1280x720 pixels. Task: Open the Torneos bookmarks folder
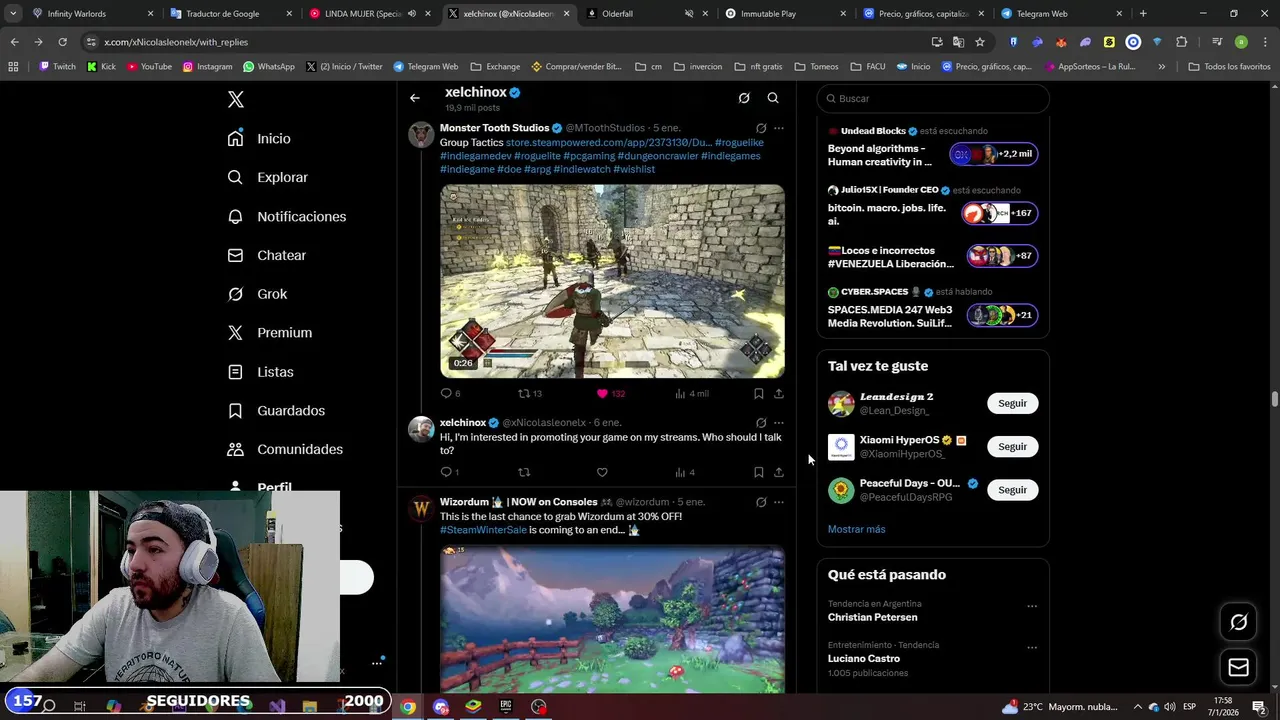pos(816,67)
